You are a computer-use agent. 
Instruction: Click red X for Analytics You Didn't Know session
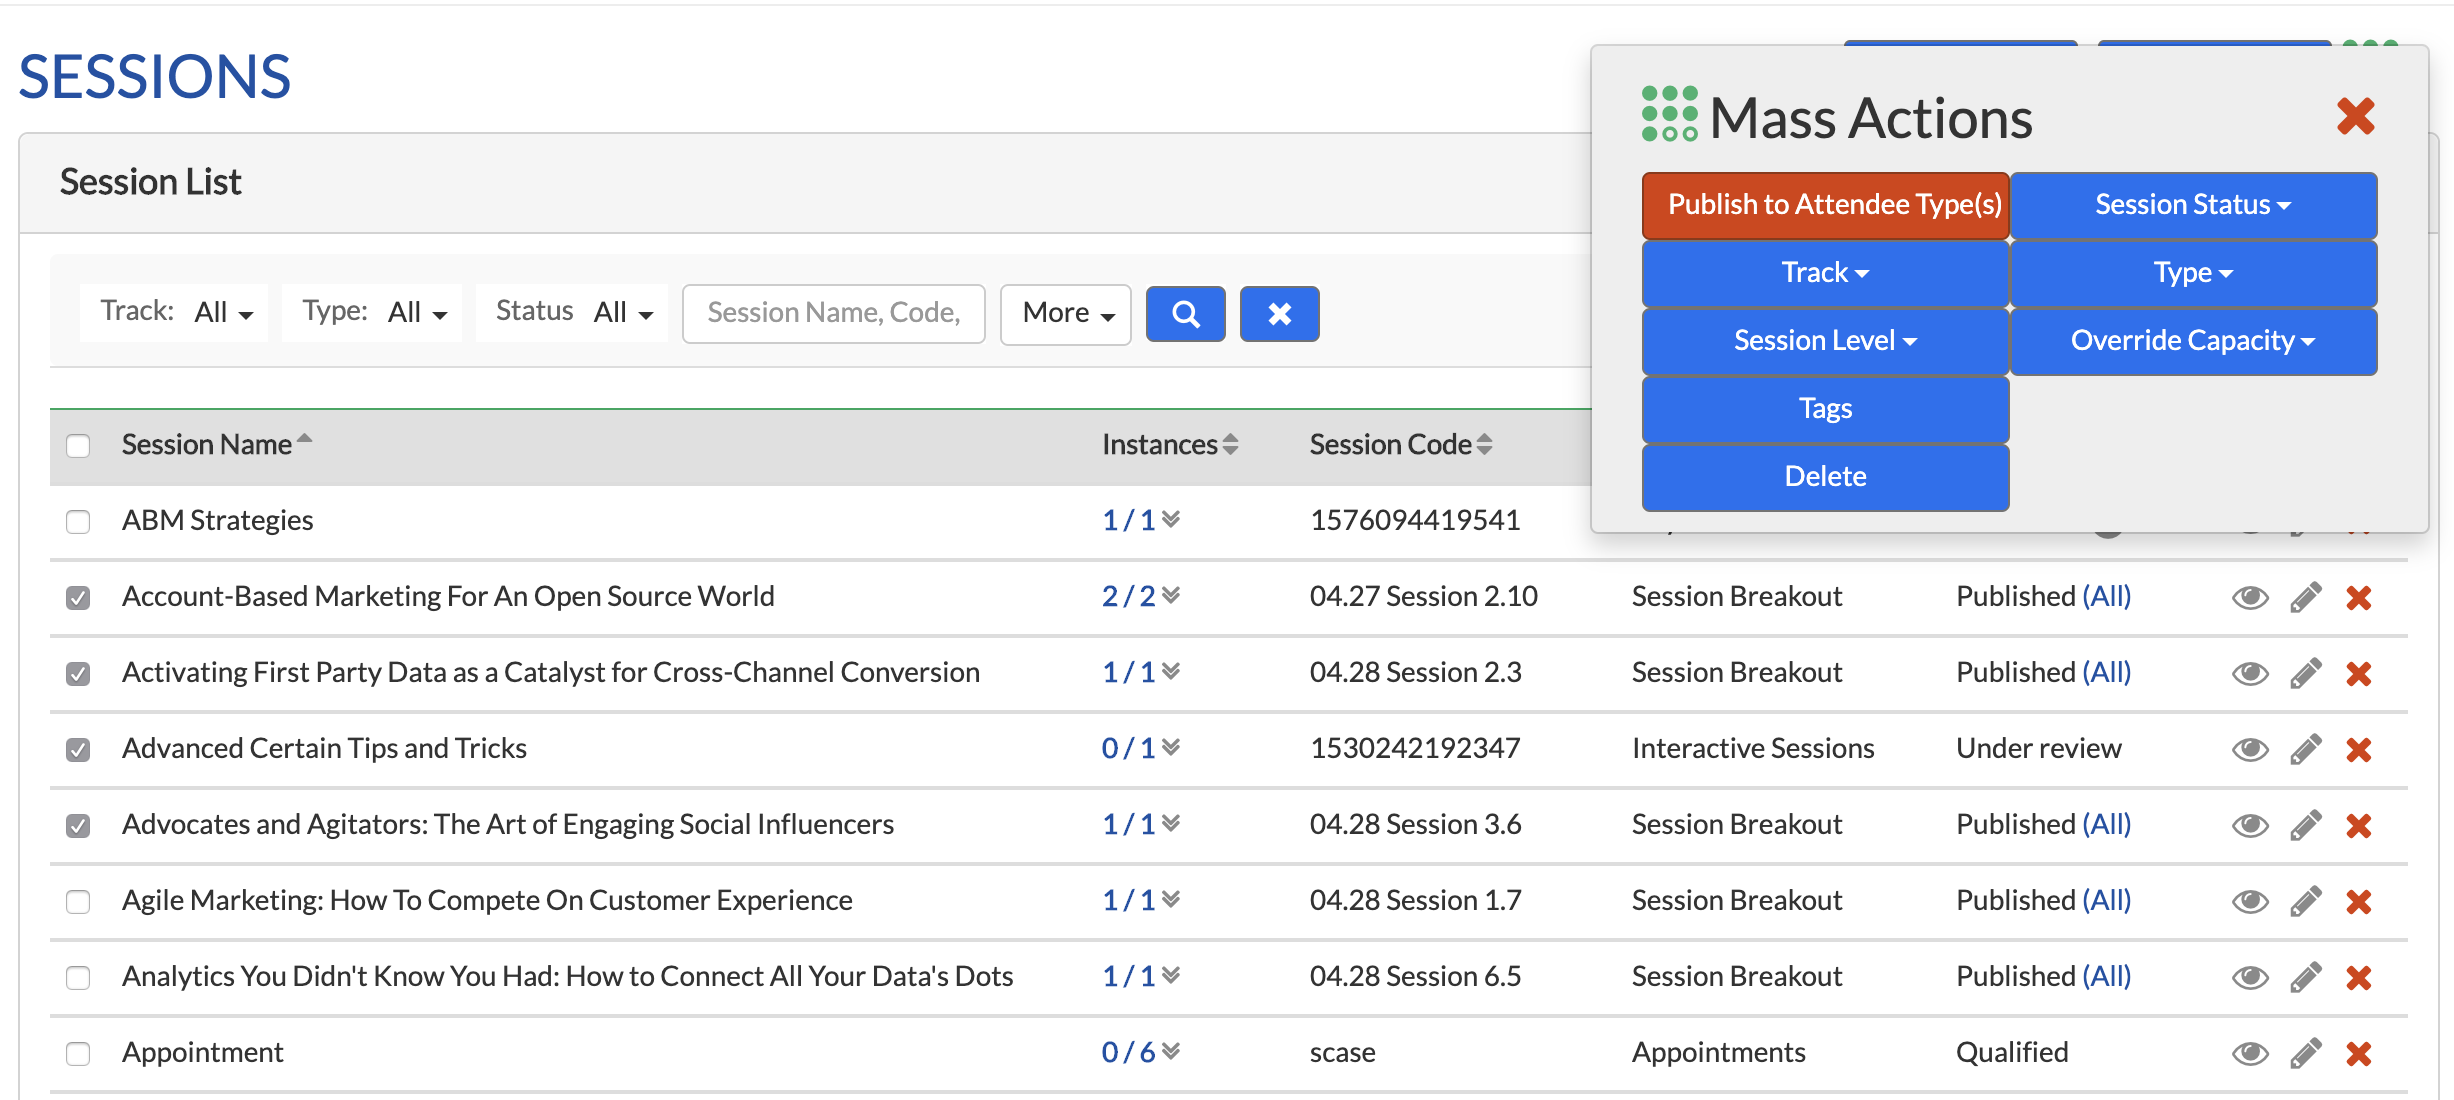(x=2359, y=977)
